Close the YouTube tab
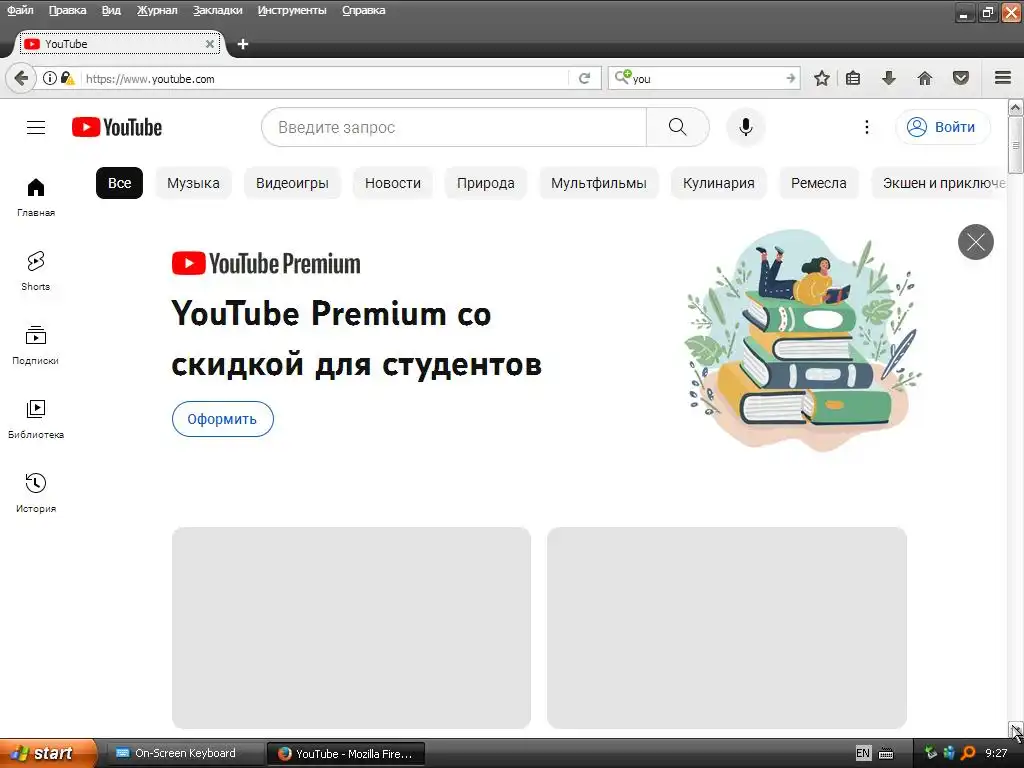The image size is (1024, 768). click(210, 44)
